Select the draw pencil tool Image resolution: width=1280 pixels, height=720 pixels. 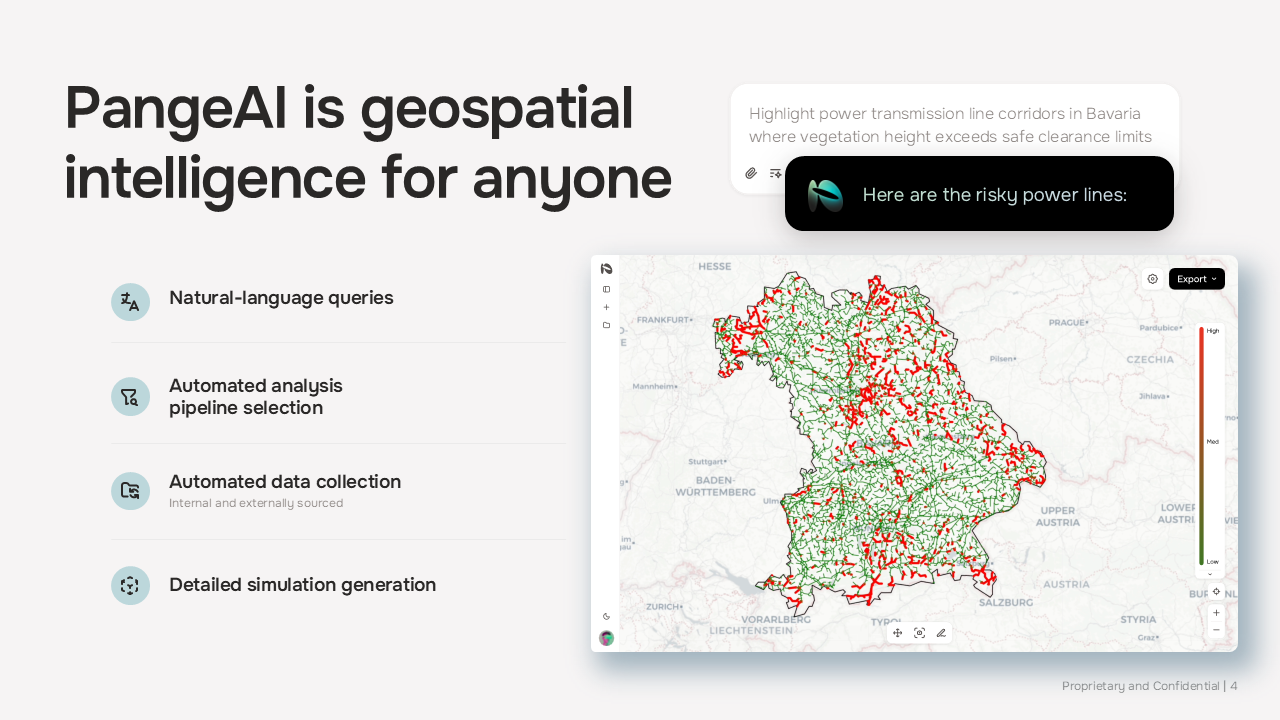pos(941,633)
